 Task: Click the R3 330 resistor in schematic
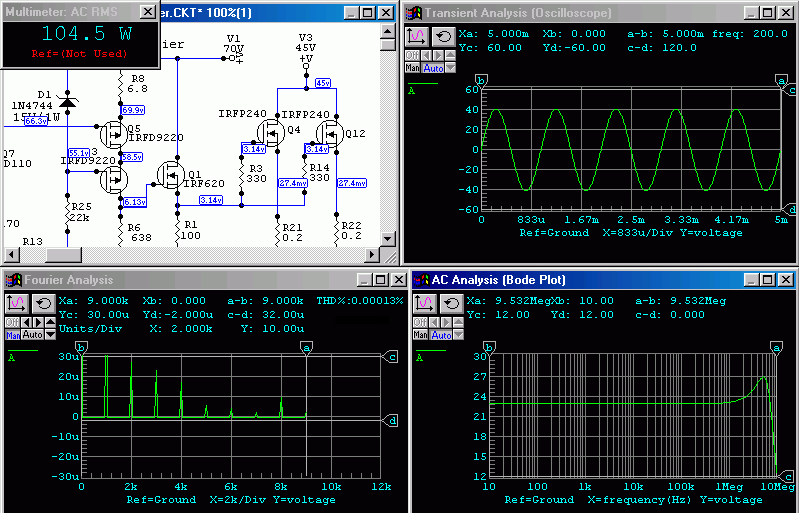tap(242, 173)
